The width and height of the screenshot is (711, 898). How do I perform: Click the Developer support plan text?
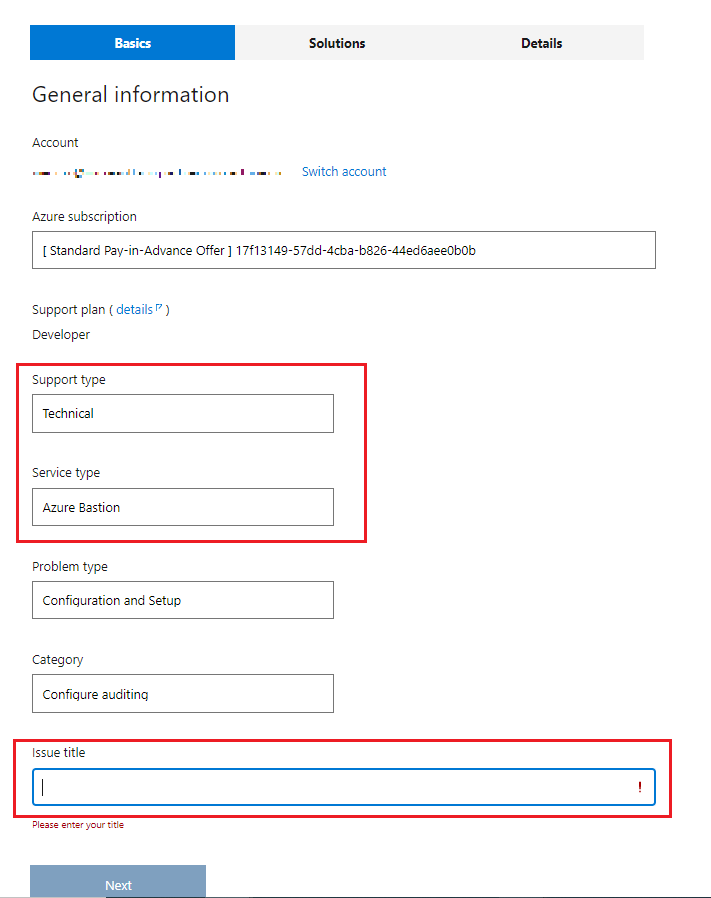pyautogui.click(x=61, y=335)
